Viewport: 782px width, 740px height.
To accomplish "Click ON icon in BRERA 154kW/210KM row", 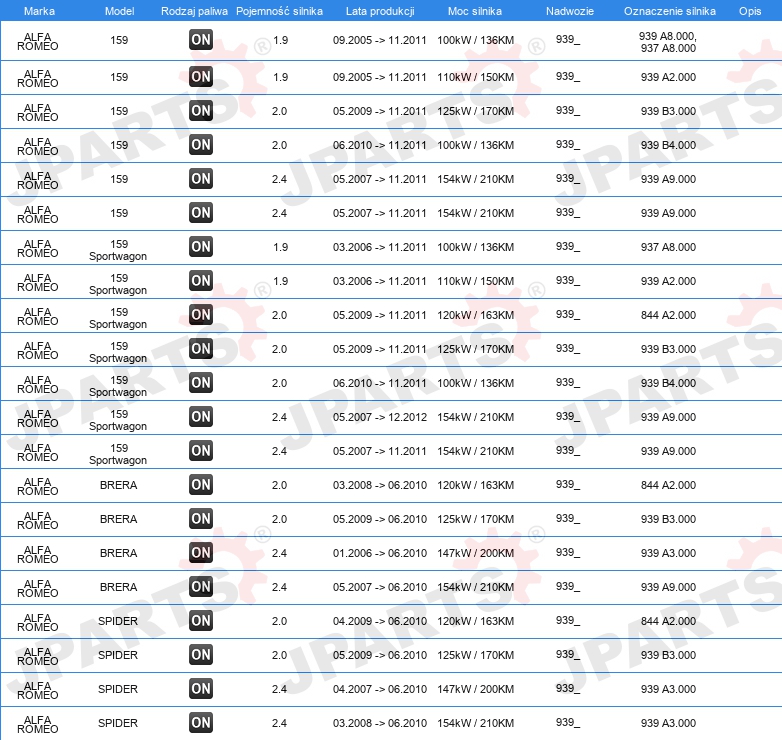I will tap(201, 587).
